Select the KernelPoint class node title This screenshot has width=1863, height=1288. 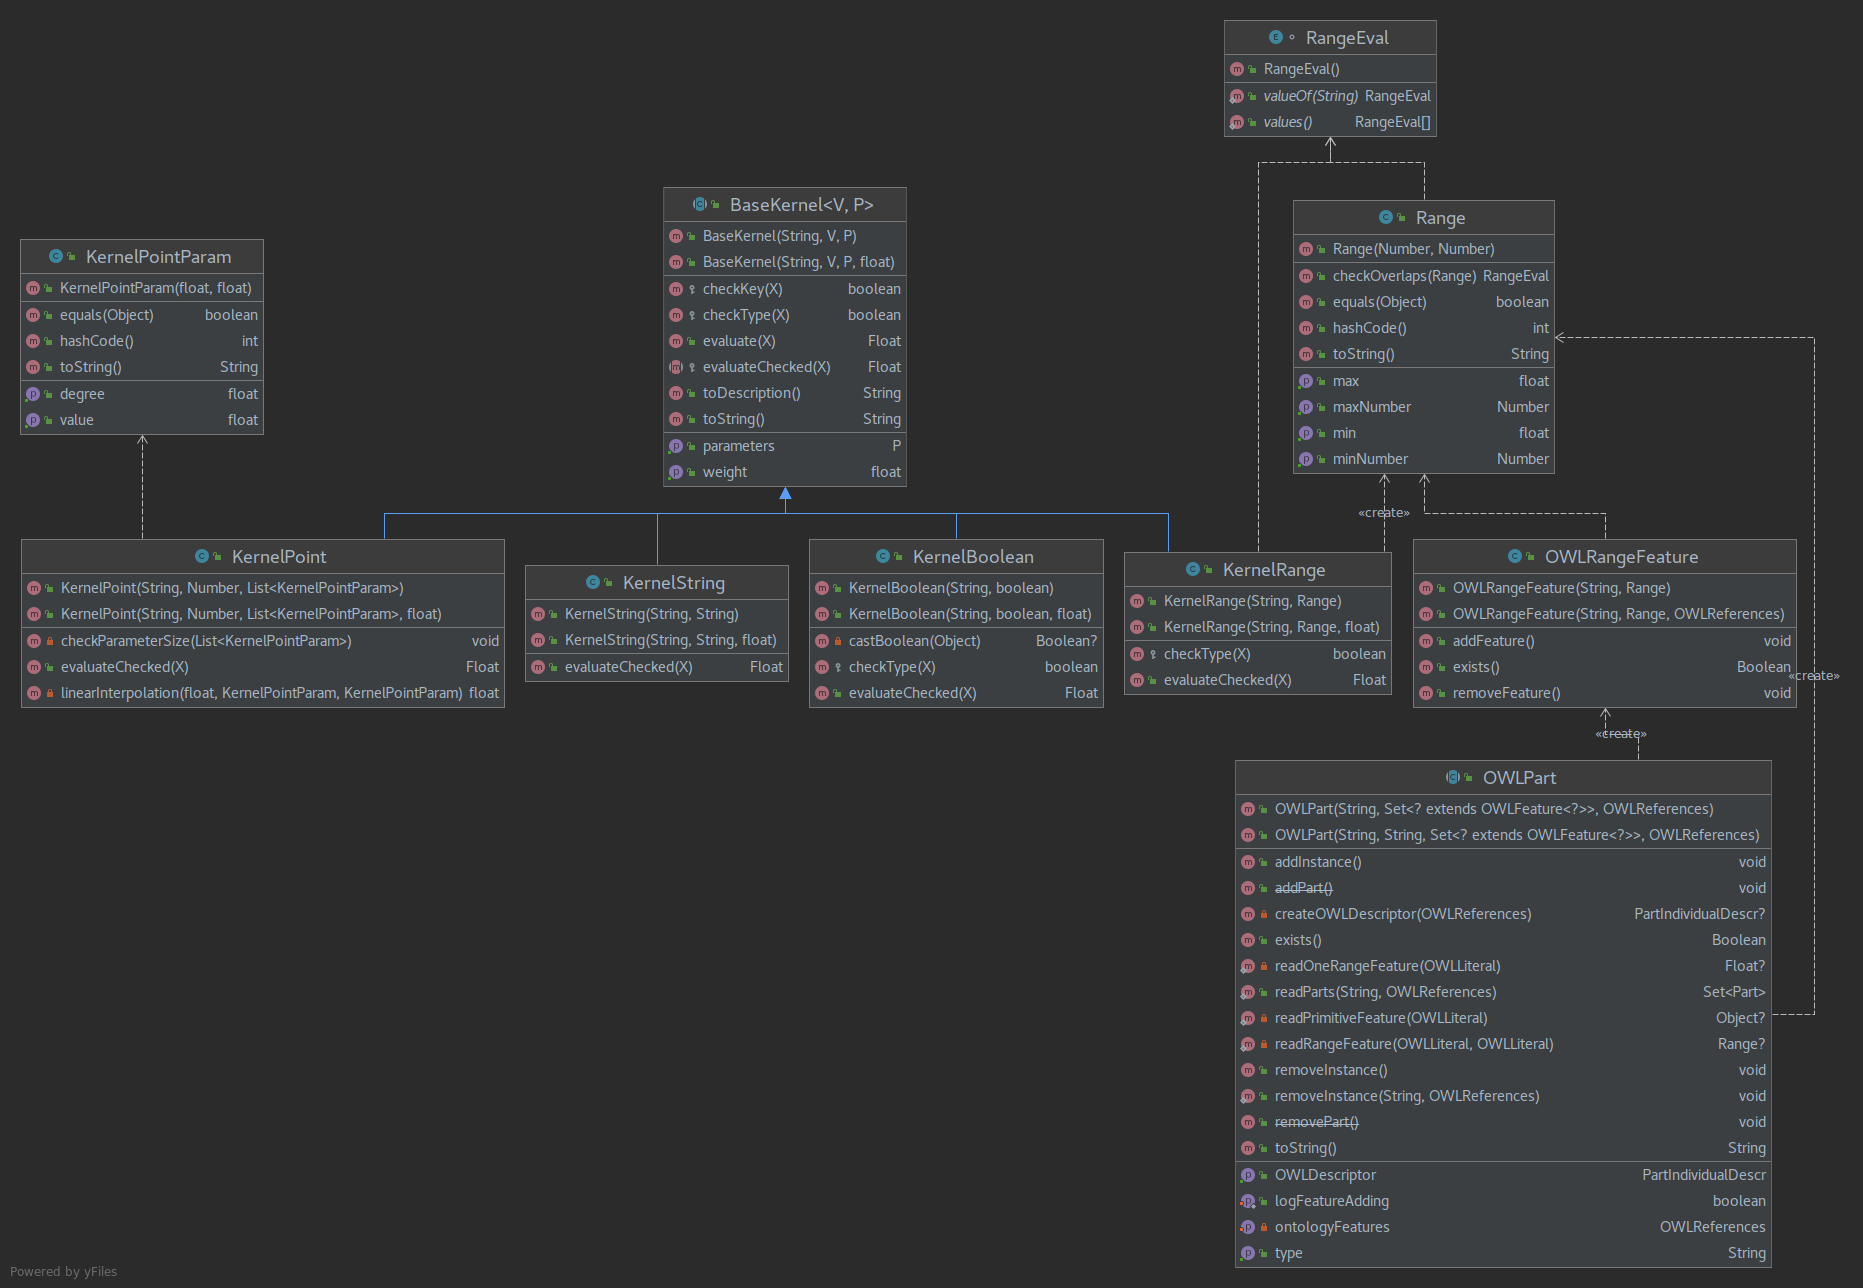click(x=279, y=557)
